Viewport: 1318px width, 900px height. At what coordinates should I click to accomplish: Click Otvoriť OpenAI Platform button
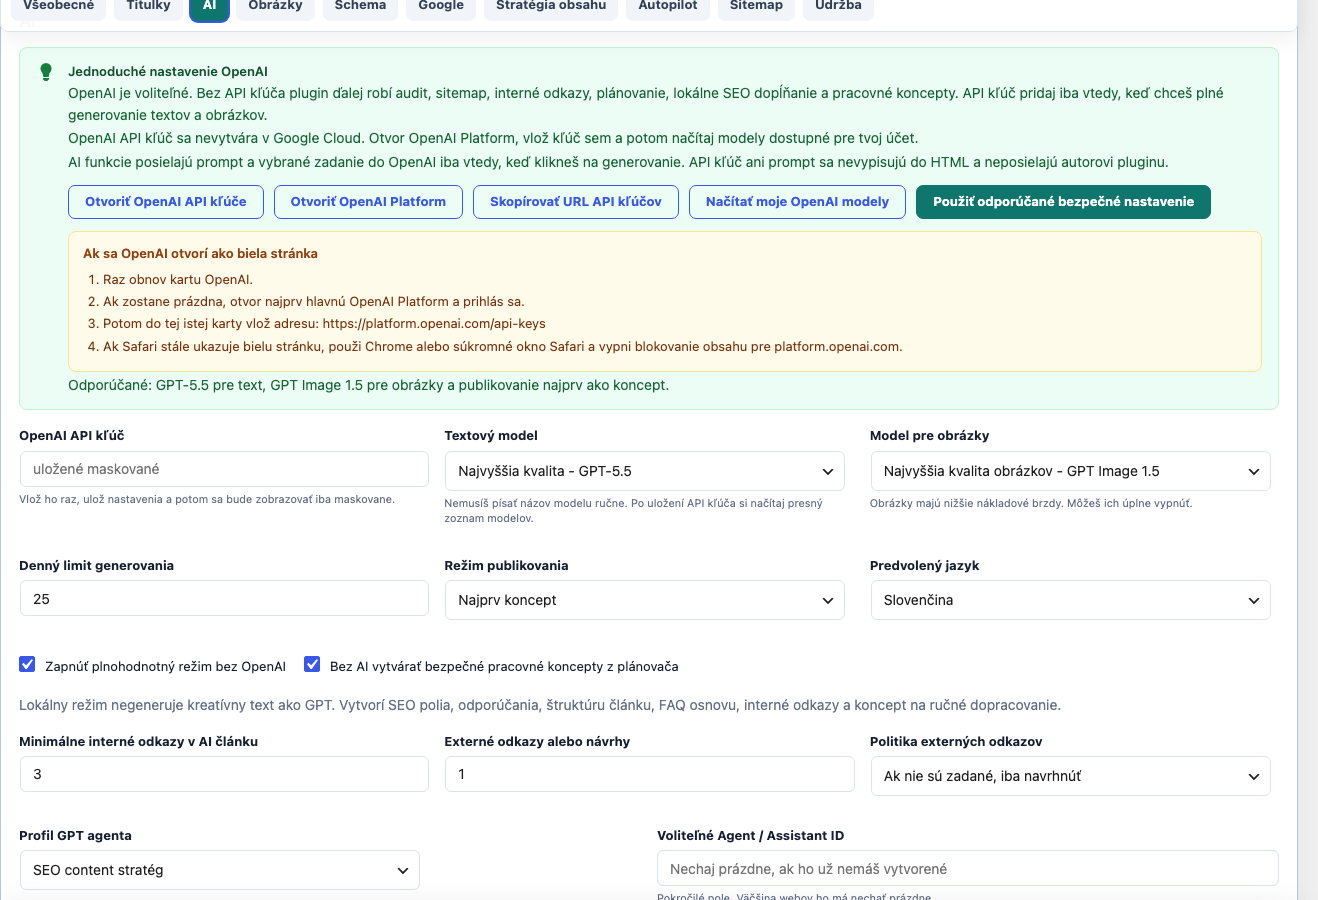pyautogui.click(x=368, y=202)
